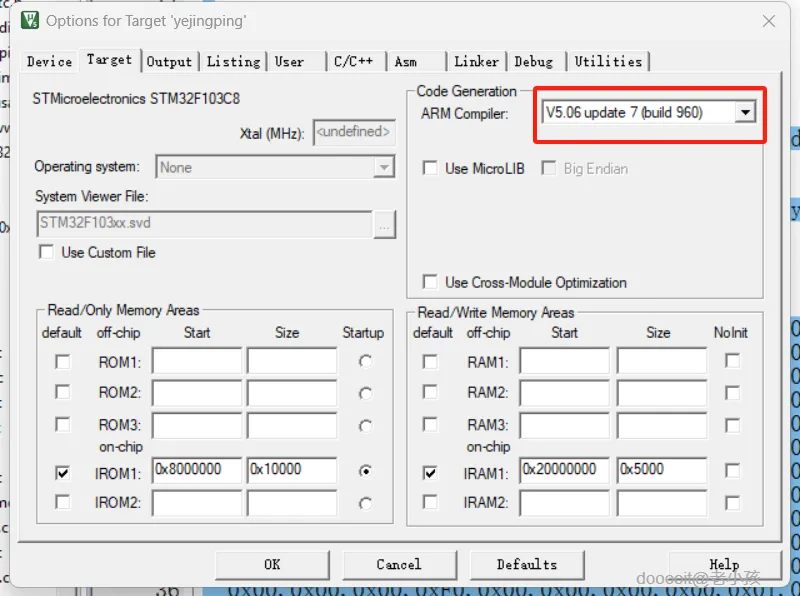Toggle Big Endian checkbox
The height and width of the screenshot is (596, 800).
(549, 168)
